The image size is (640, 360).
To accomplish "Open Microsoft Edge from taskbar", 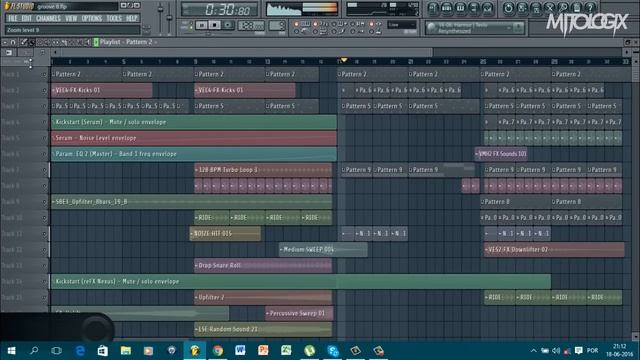I will 80,351.
